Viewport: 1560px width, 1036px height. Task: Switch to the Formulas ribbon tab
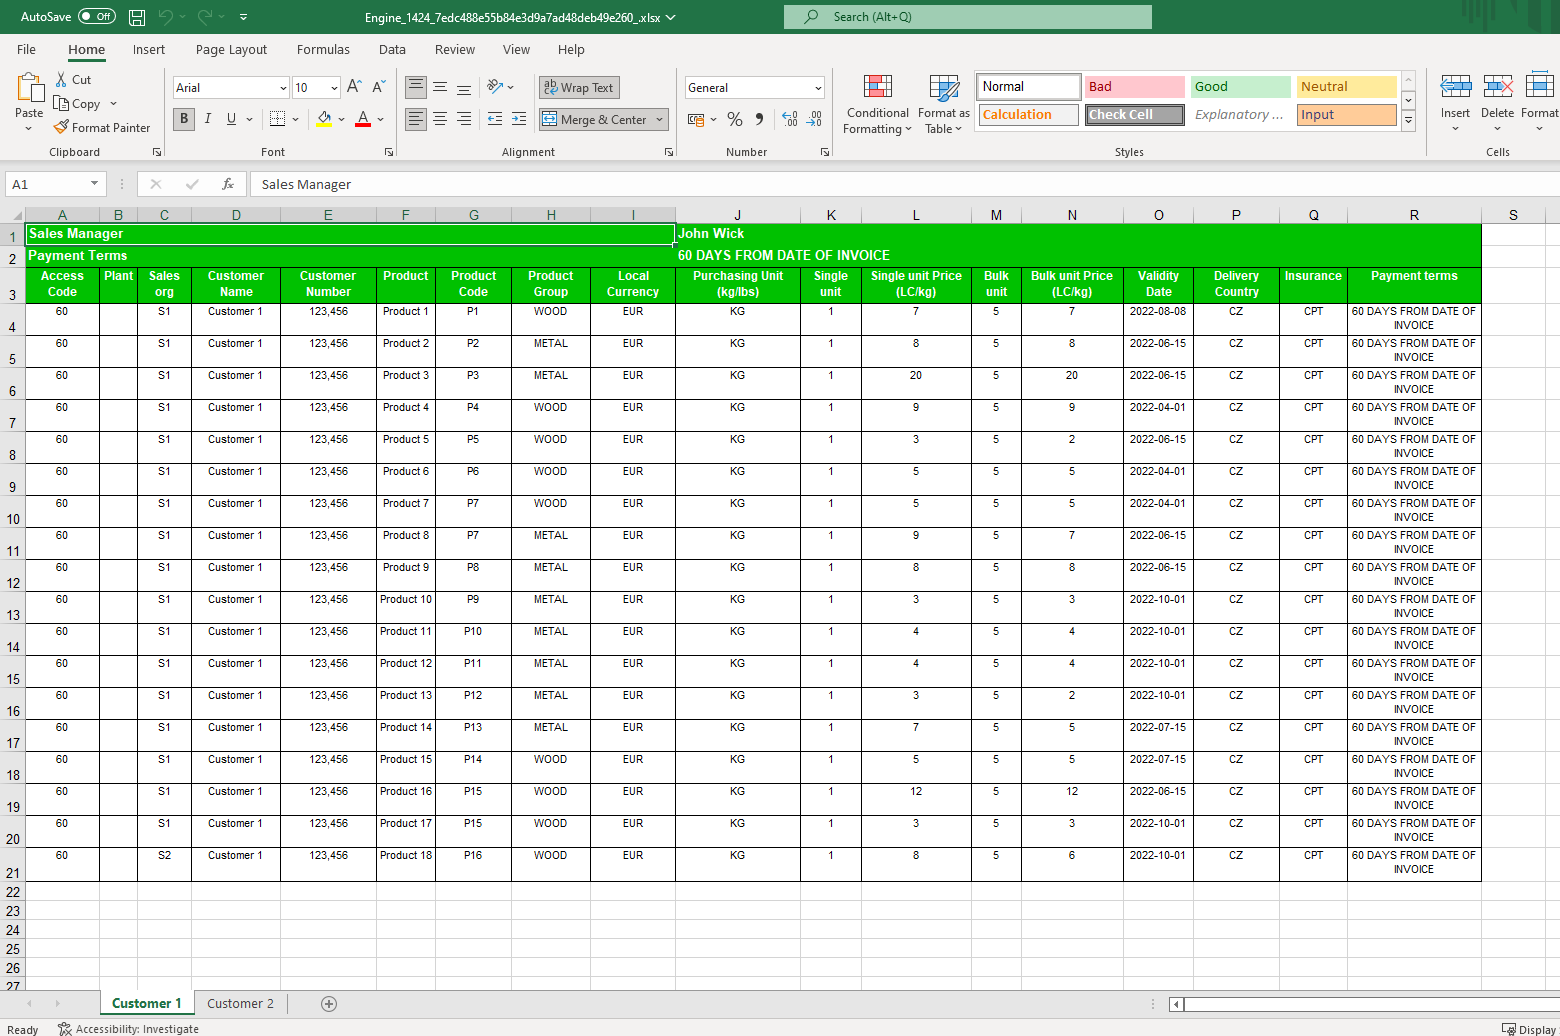click(323, 49)
